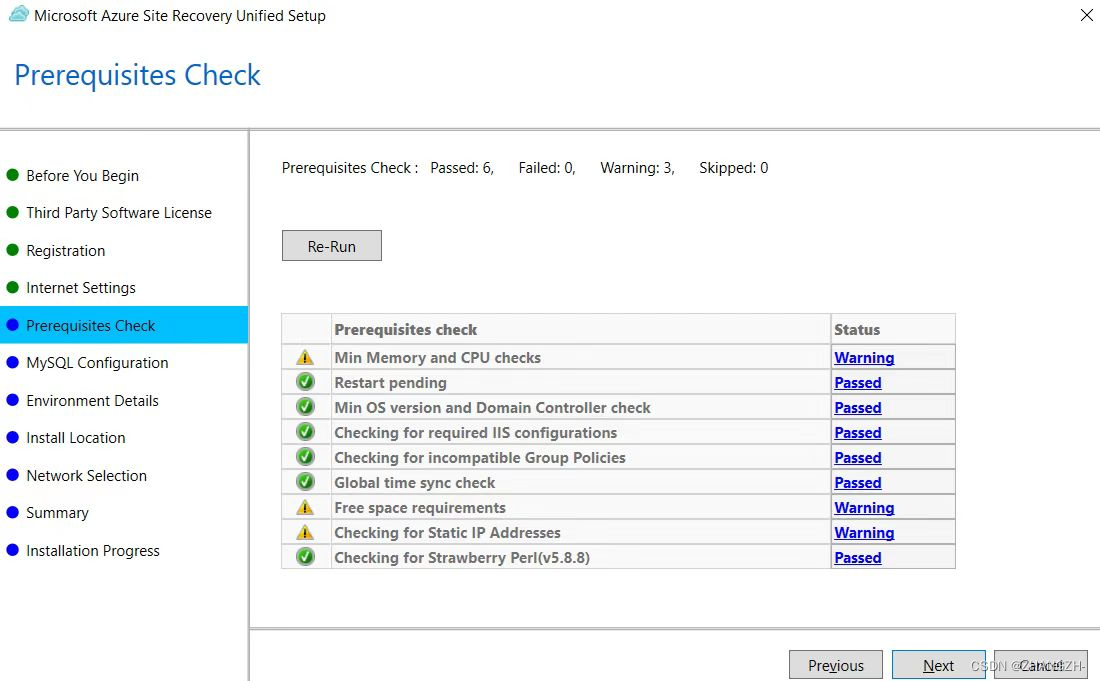Click the Re-Run button

(332, 245)
